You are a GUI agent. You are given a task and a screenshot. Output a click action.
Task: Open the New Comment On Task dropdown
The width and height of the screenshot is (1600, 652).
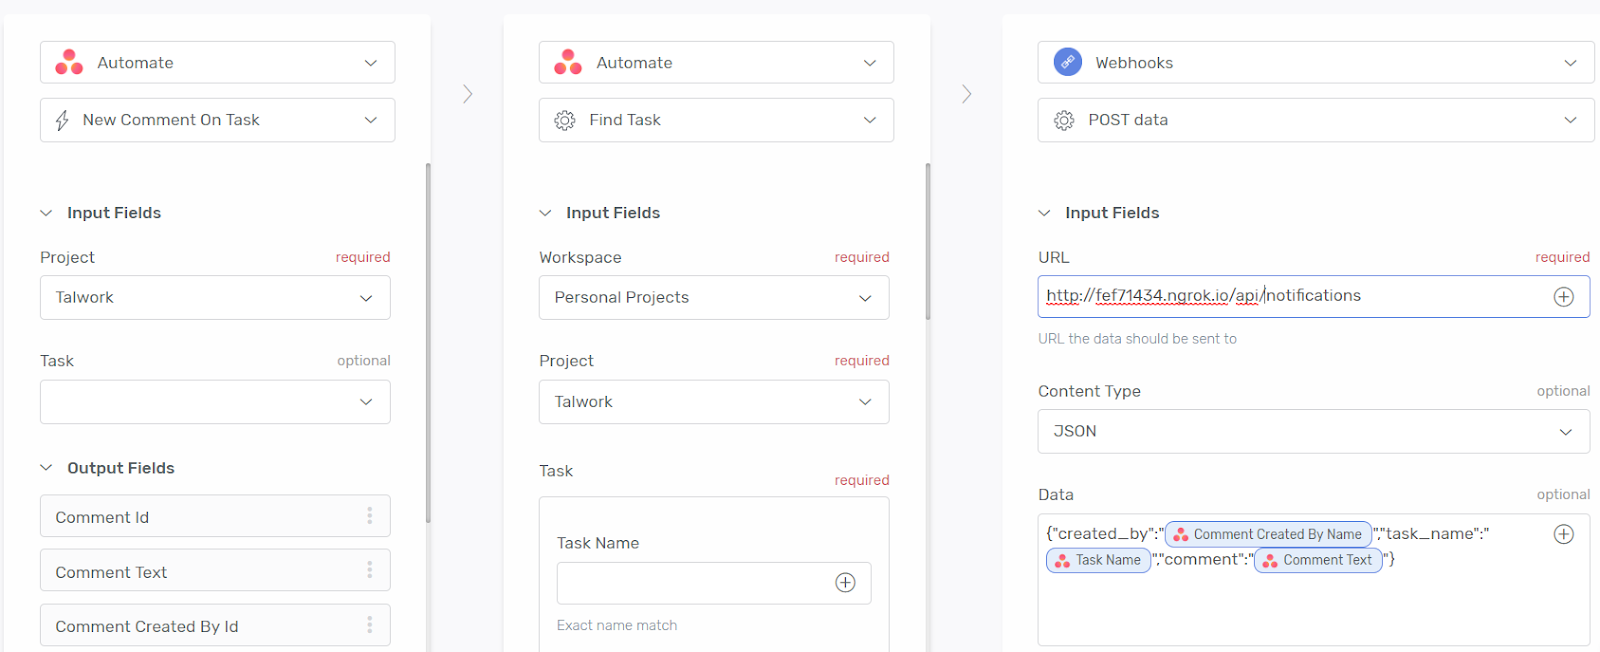click(x=217, y=120)
